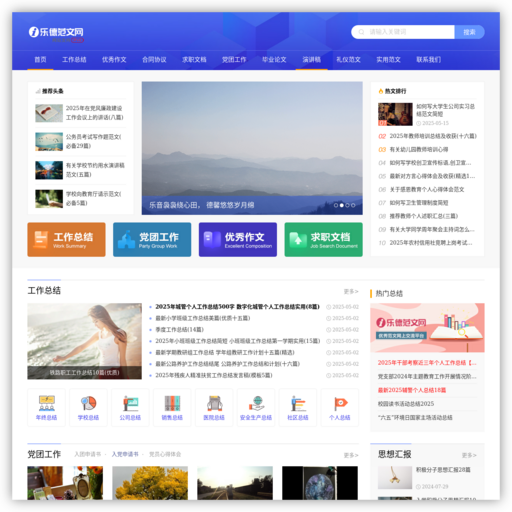
Task: Click the pink 乐德范文网 promo banner
Action: pos(427,328)
